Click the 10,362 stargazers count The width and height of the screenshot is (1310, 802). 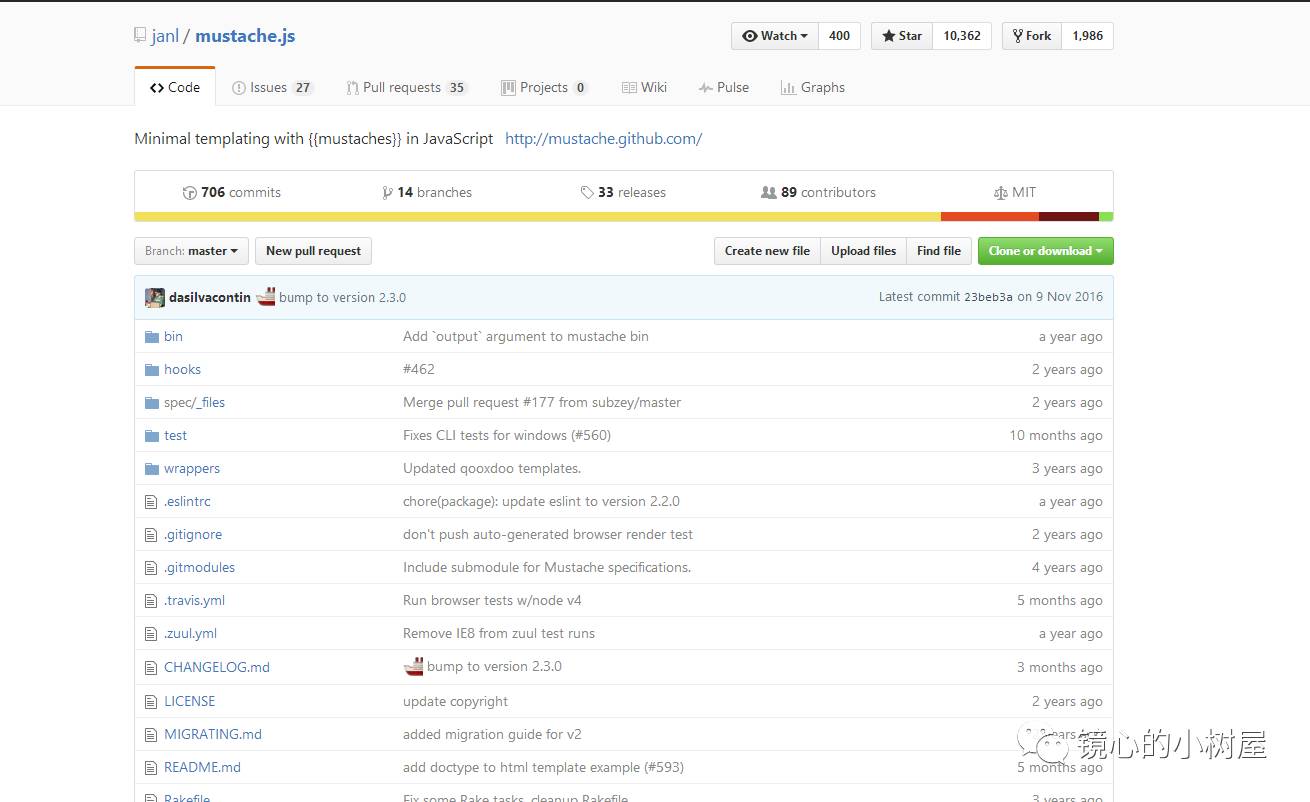pos(962,36)
